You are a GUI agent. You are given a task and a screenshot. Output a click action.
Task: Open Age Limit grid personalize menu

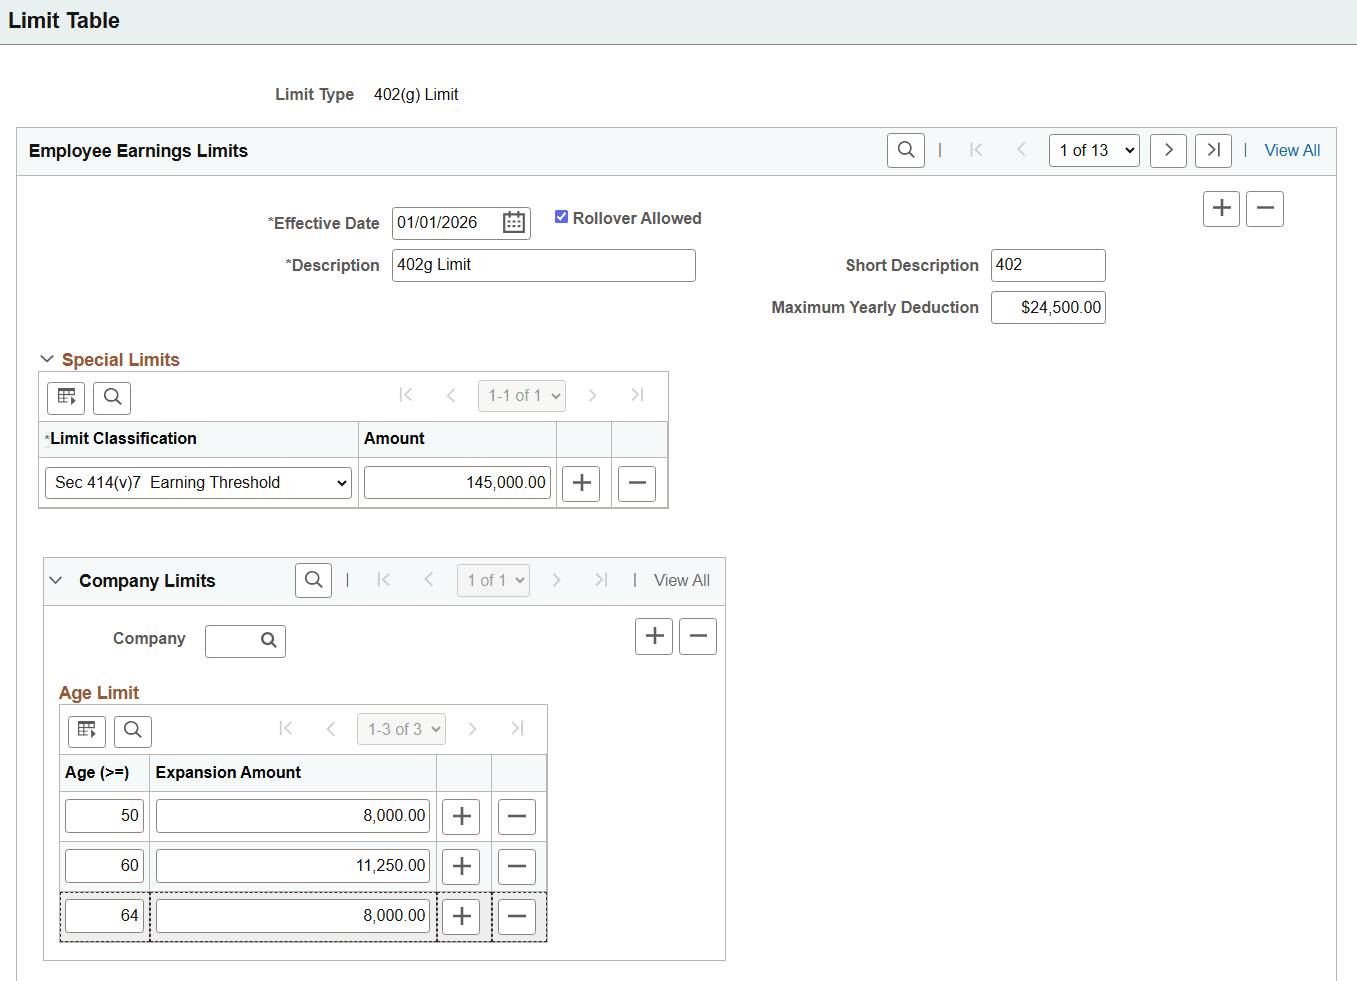click(87, 731)
